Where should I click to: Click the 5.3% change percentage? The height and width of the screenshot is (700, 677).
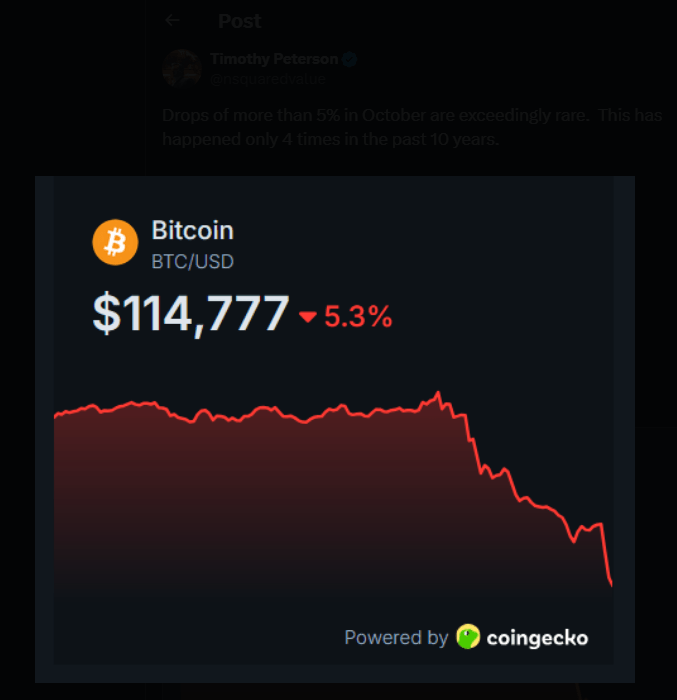click(x=358, y=317)
